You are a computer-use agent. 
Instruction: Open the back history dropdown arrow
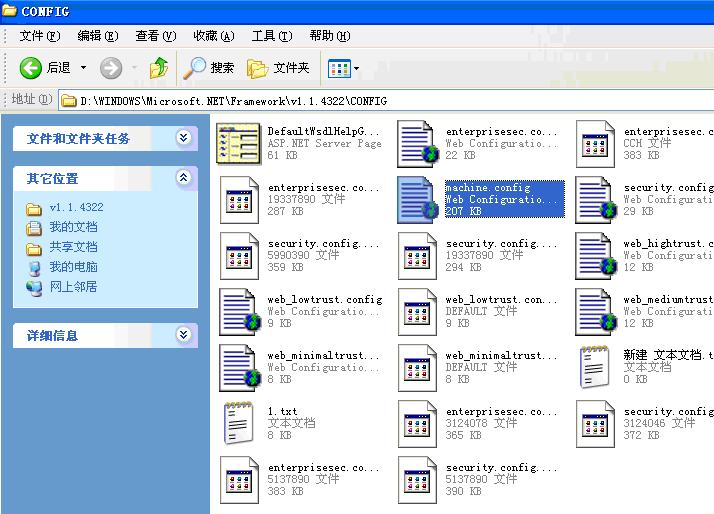click(x=83, y=68)
